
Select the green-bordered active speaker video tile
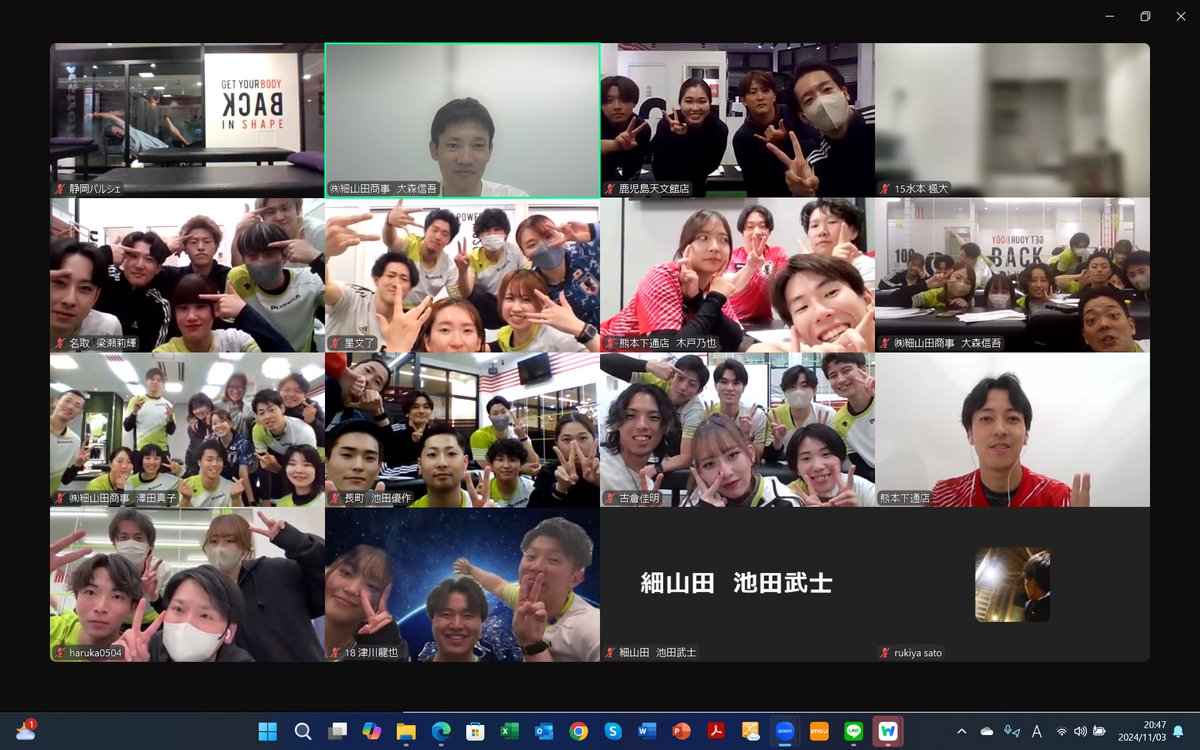462,120
